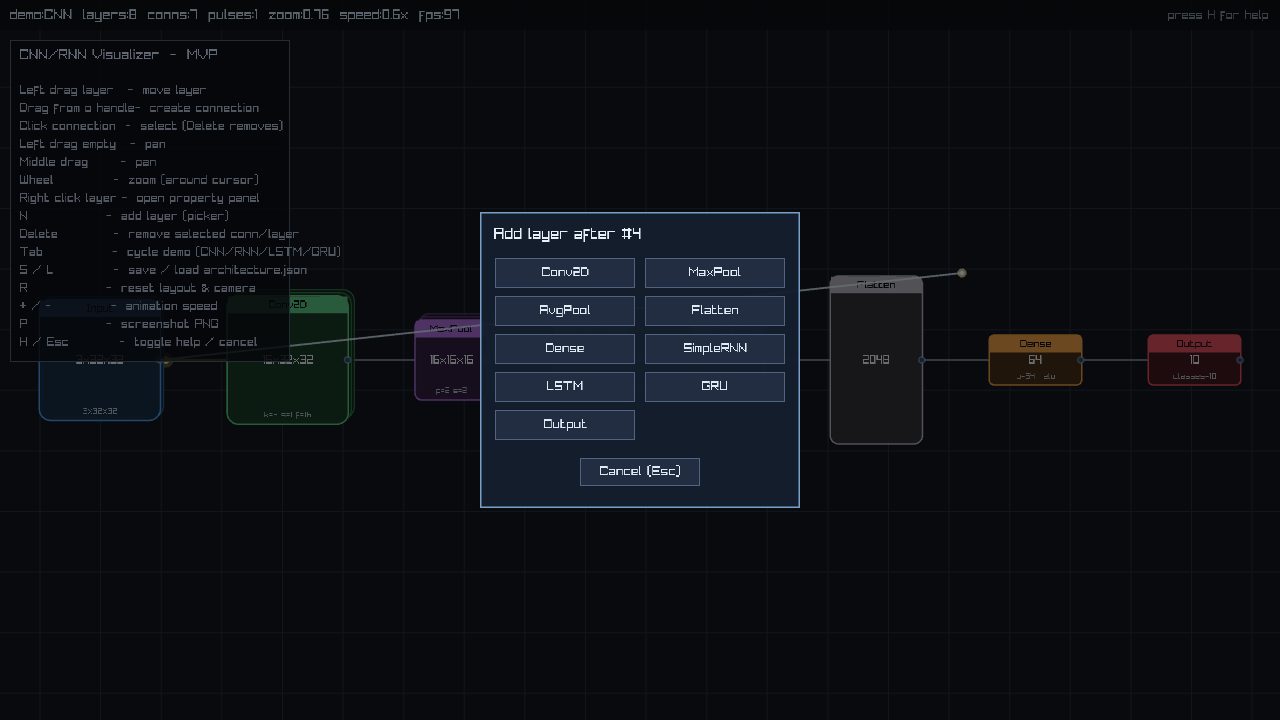Click the 'Left drag empty - pan' help line
Viewport: 1280px width, 720px height.
coord(93,144)
